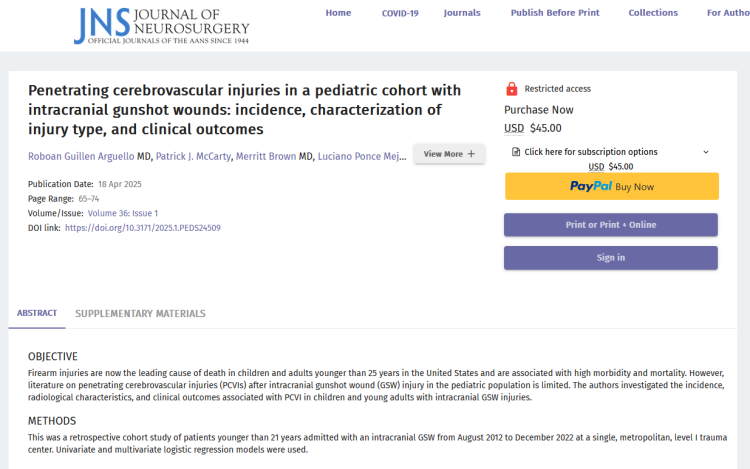This screenshot has height=469, width=750.
Task: Switch to the Supplementary Materials tab
Action: (140, 313)
